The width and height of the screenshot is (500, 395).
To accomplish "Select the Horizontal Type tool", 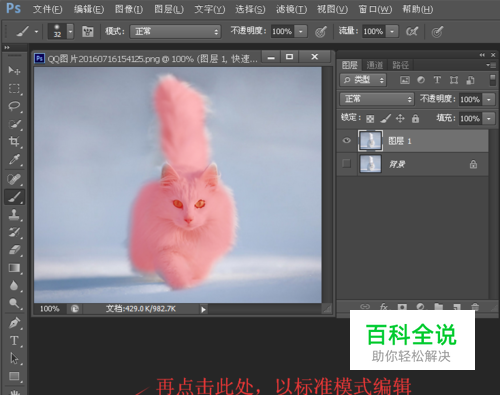I will click(x=14, y=341).
